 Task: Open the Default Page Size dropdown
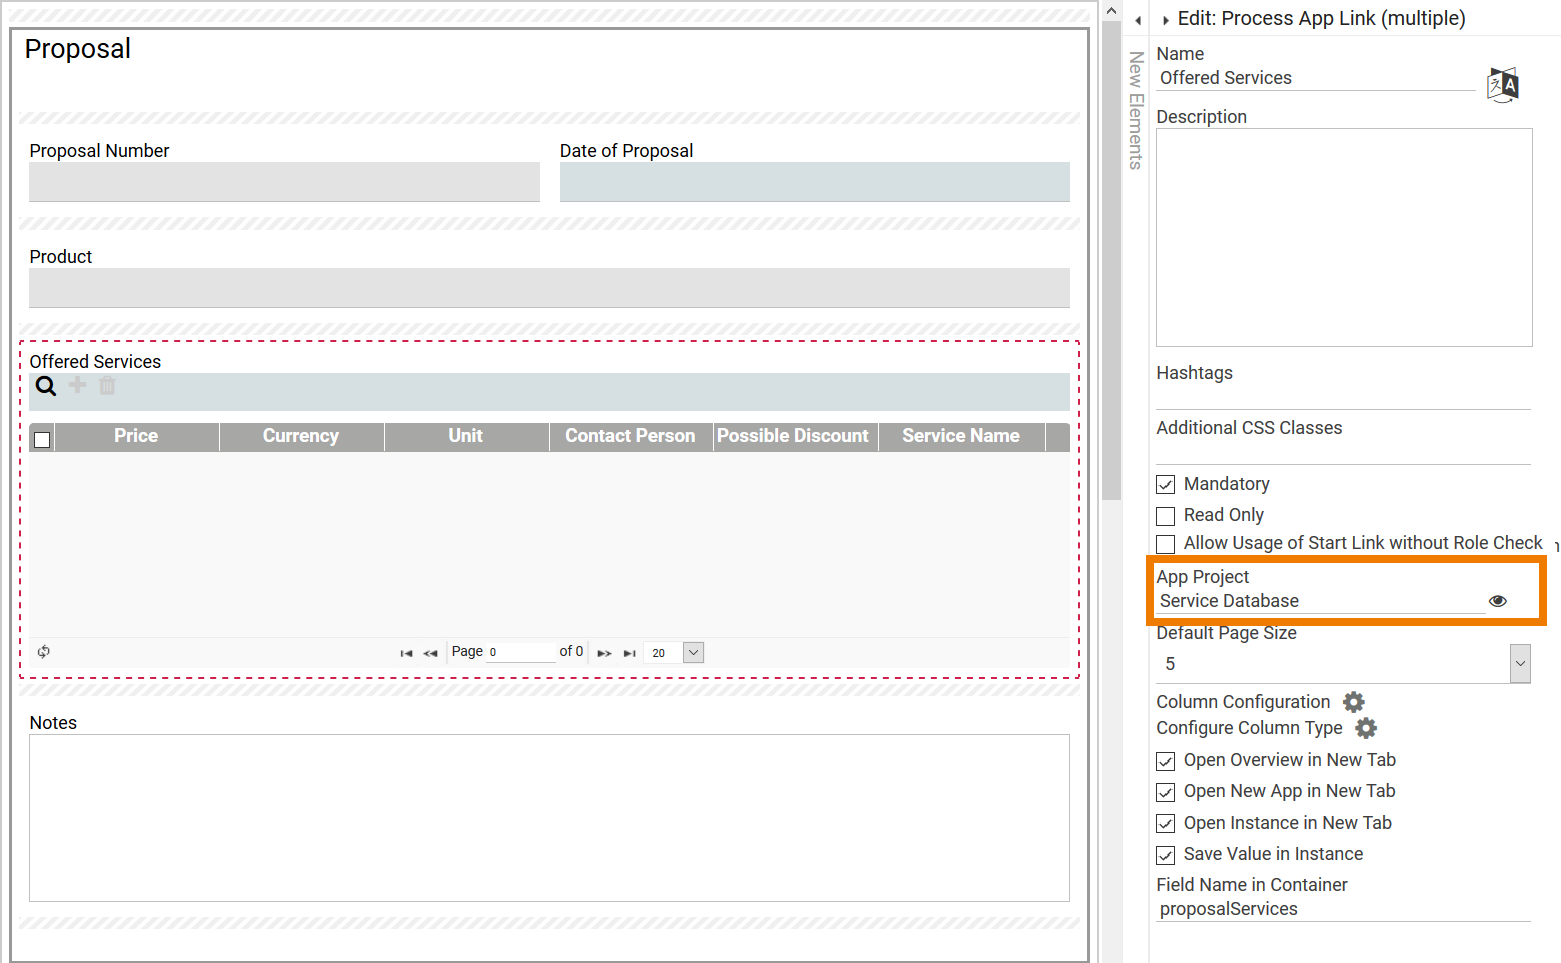click(x=1519, y=664)
